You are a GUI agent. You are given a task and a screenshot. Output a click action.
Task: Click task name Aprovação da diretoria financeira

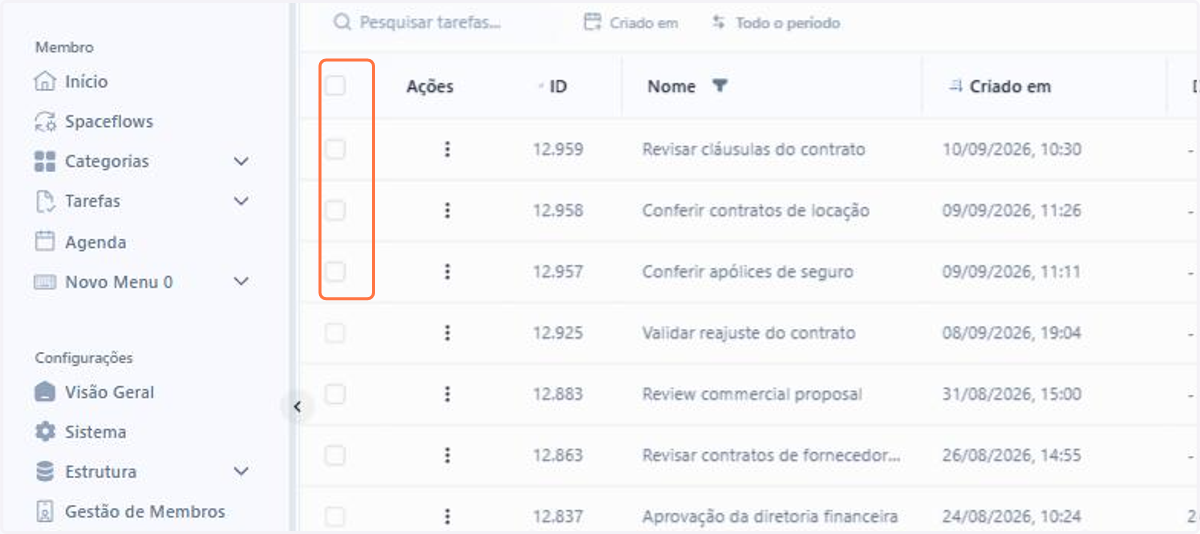pos(769,516)
